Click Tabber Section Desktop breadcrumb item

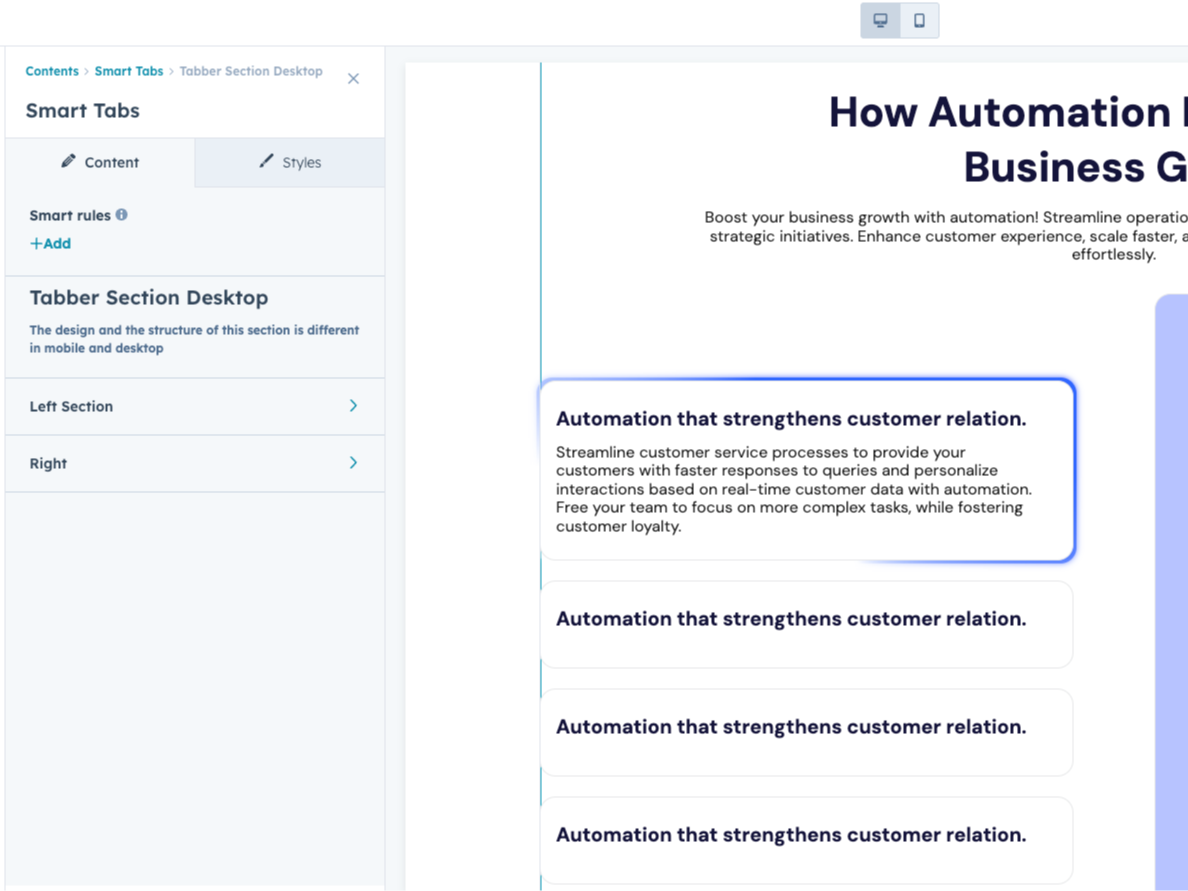(x=251, y=72)
